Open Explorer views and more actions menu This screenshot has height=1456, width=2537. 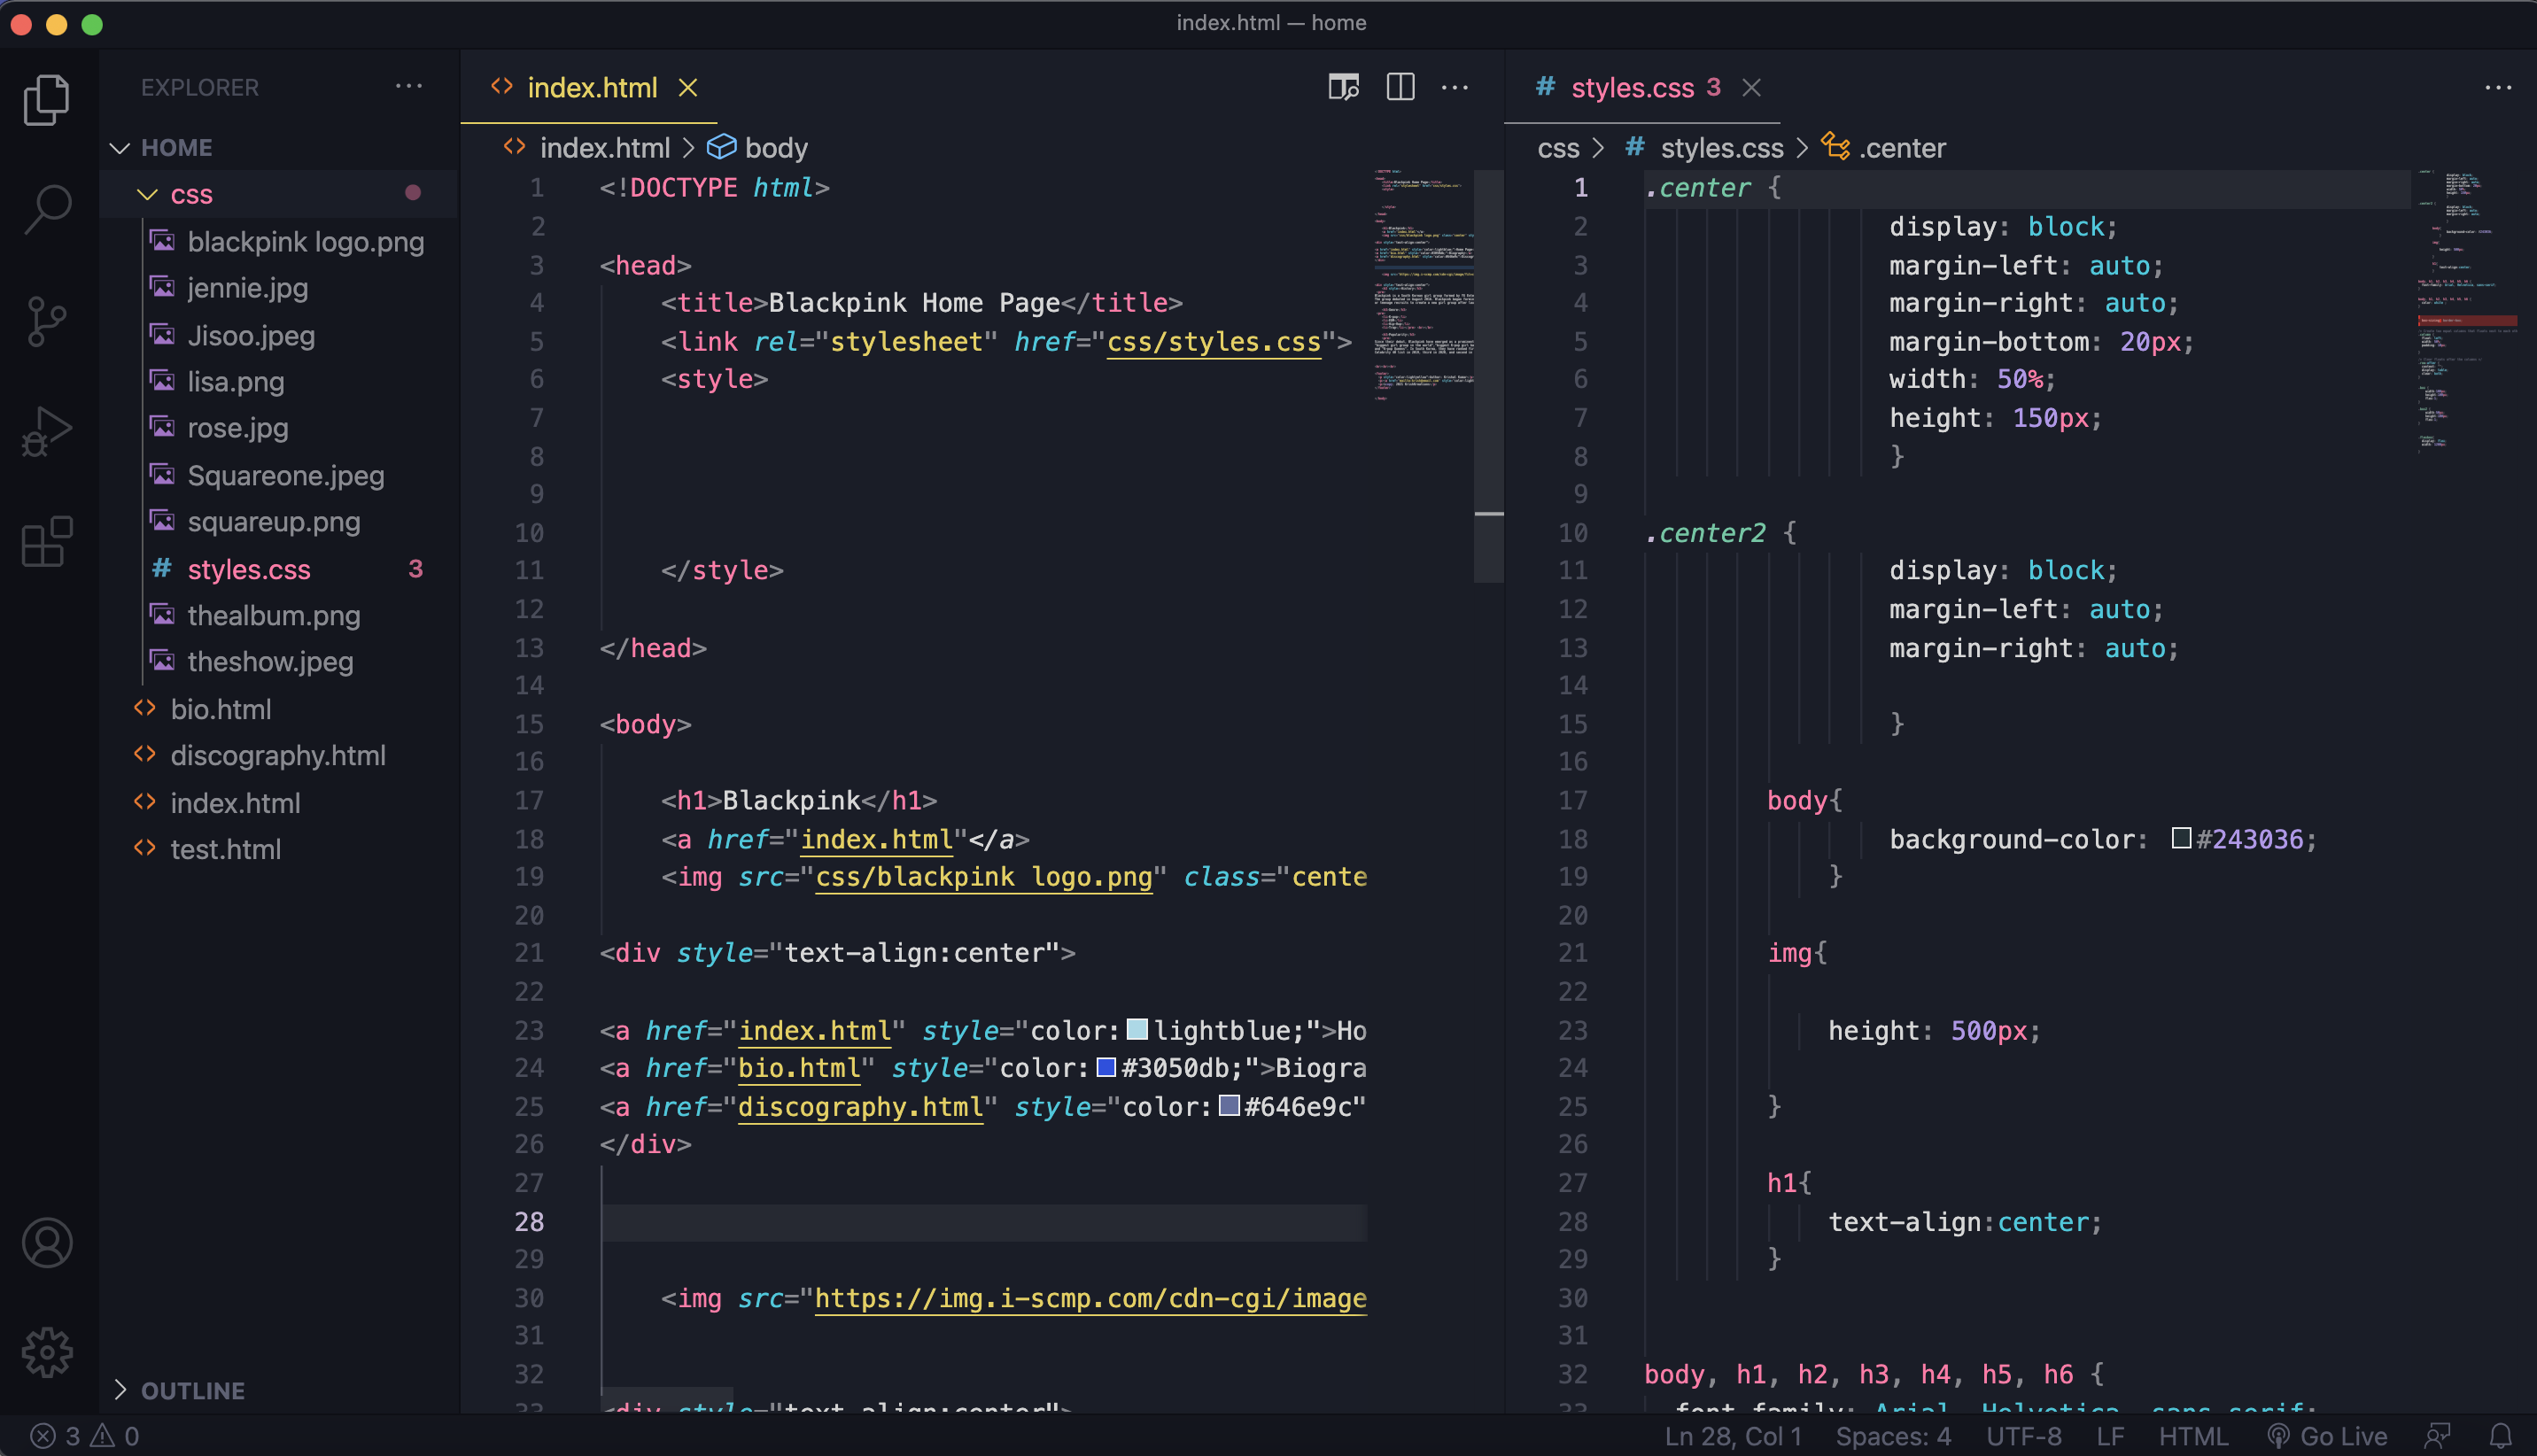click(x=409, y=87)
